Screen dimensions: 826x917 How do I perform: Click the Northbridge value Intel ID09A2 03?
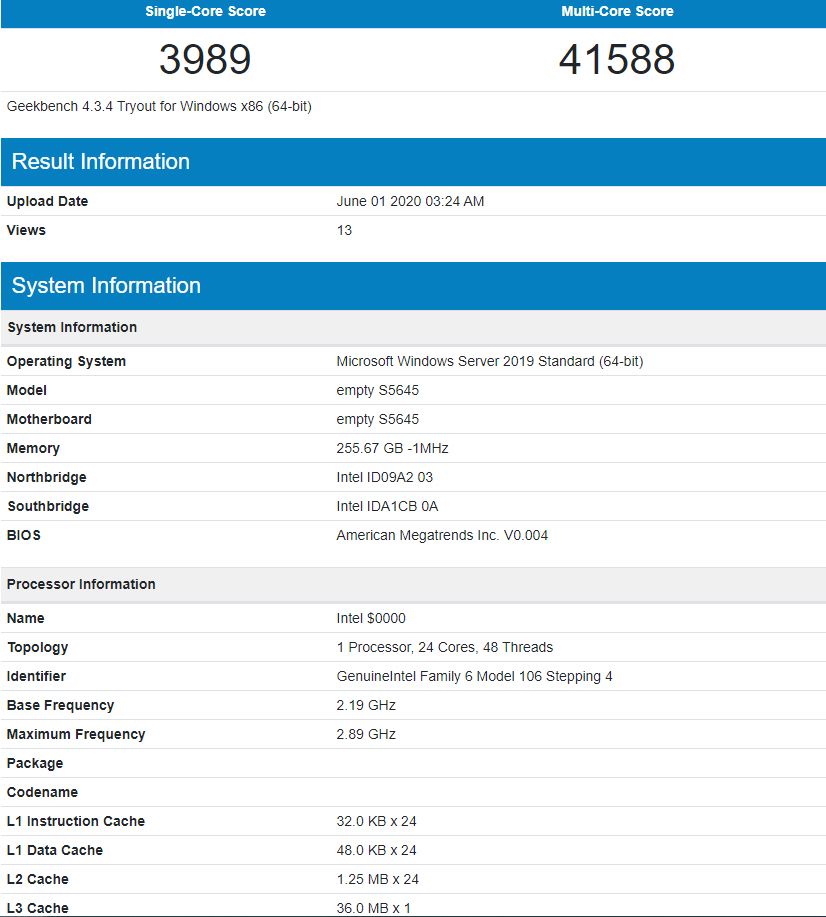pyautogui.click(x=384, y=477)
